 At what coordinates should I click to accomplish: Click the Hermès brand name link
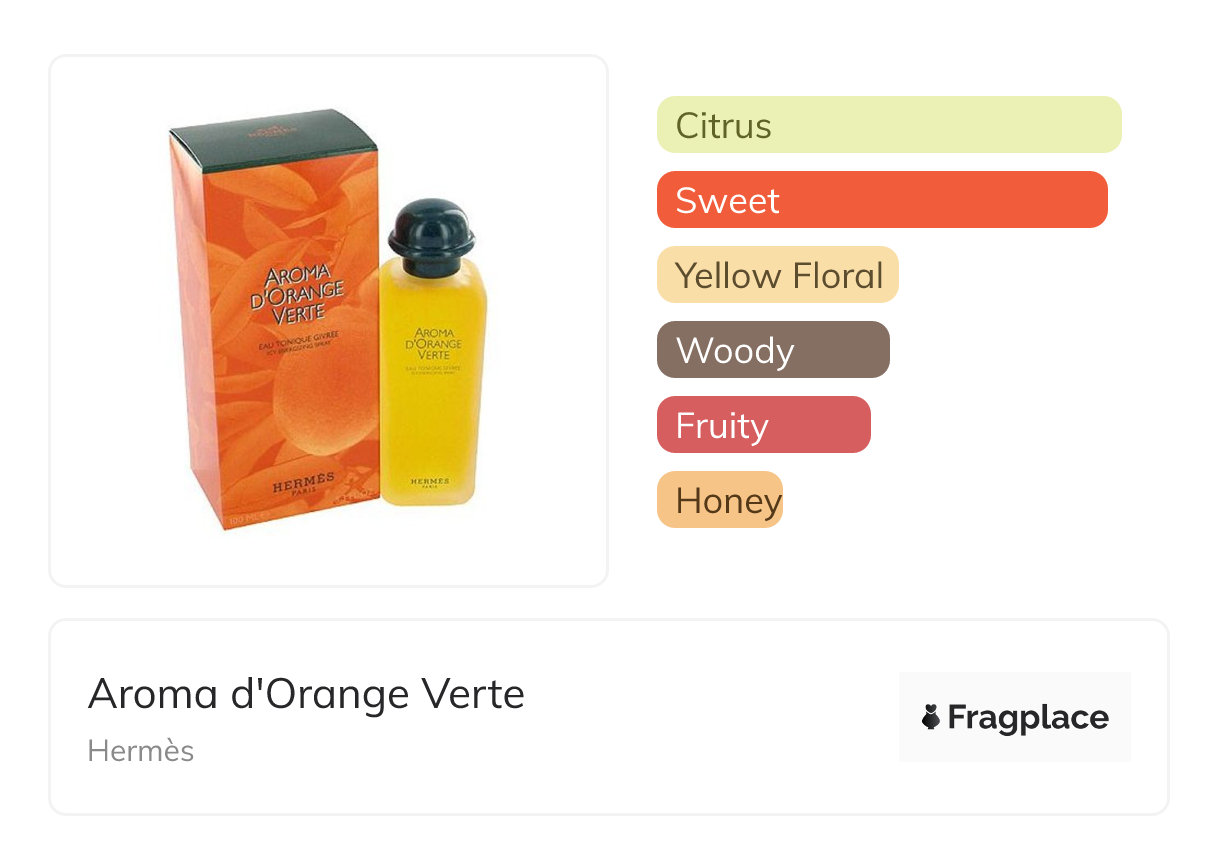point(141,751)
